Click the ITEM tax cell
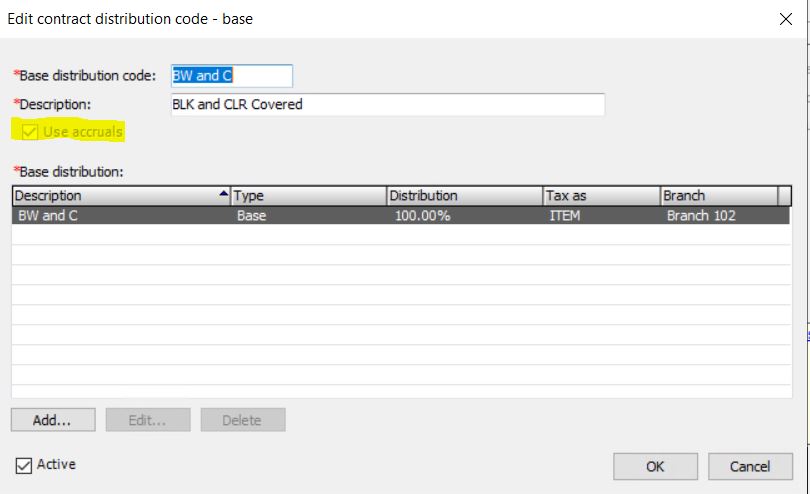 pos(564,215)
